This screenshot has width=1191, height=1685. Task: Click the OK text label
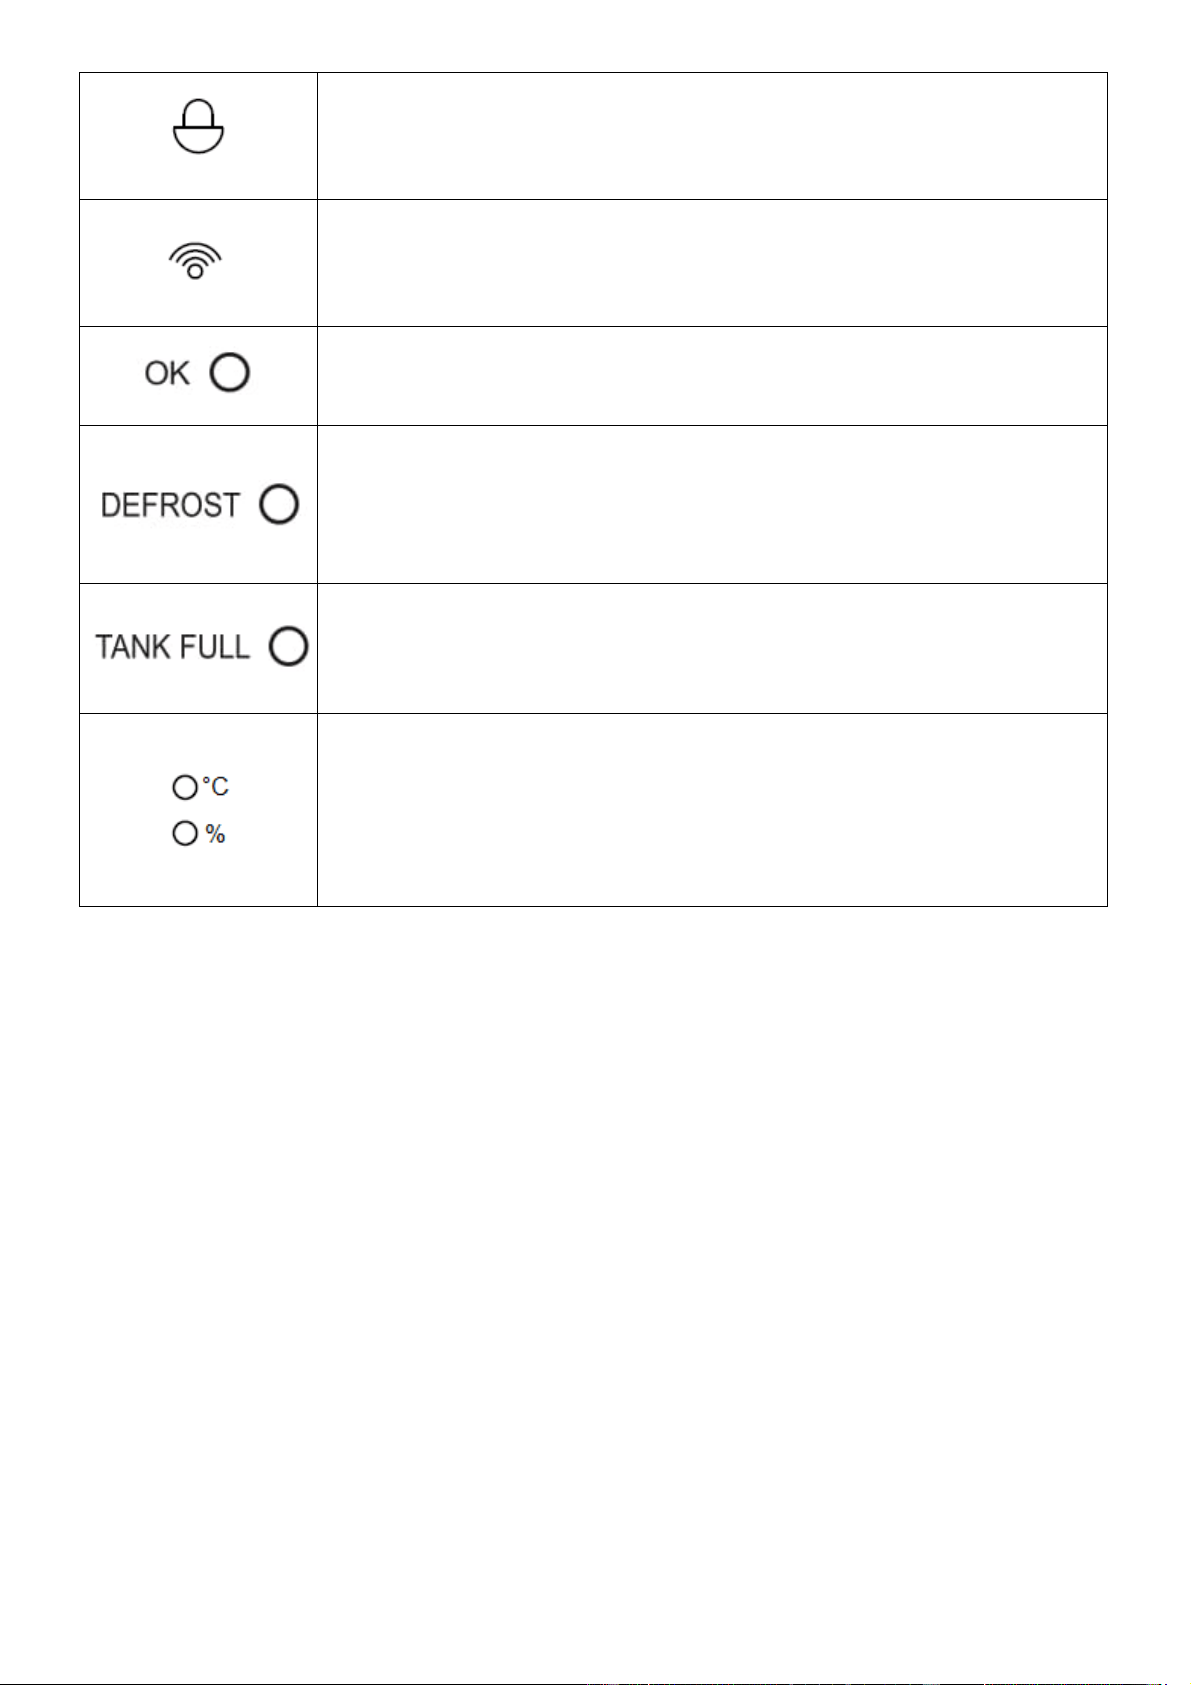click(x=166, y=374)
